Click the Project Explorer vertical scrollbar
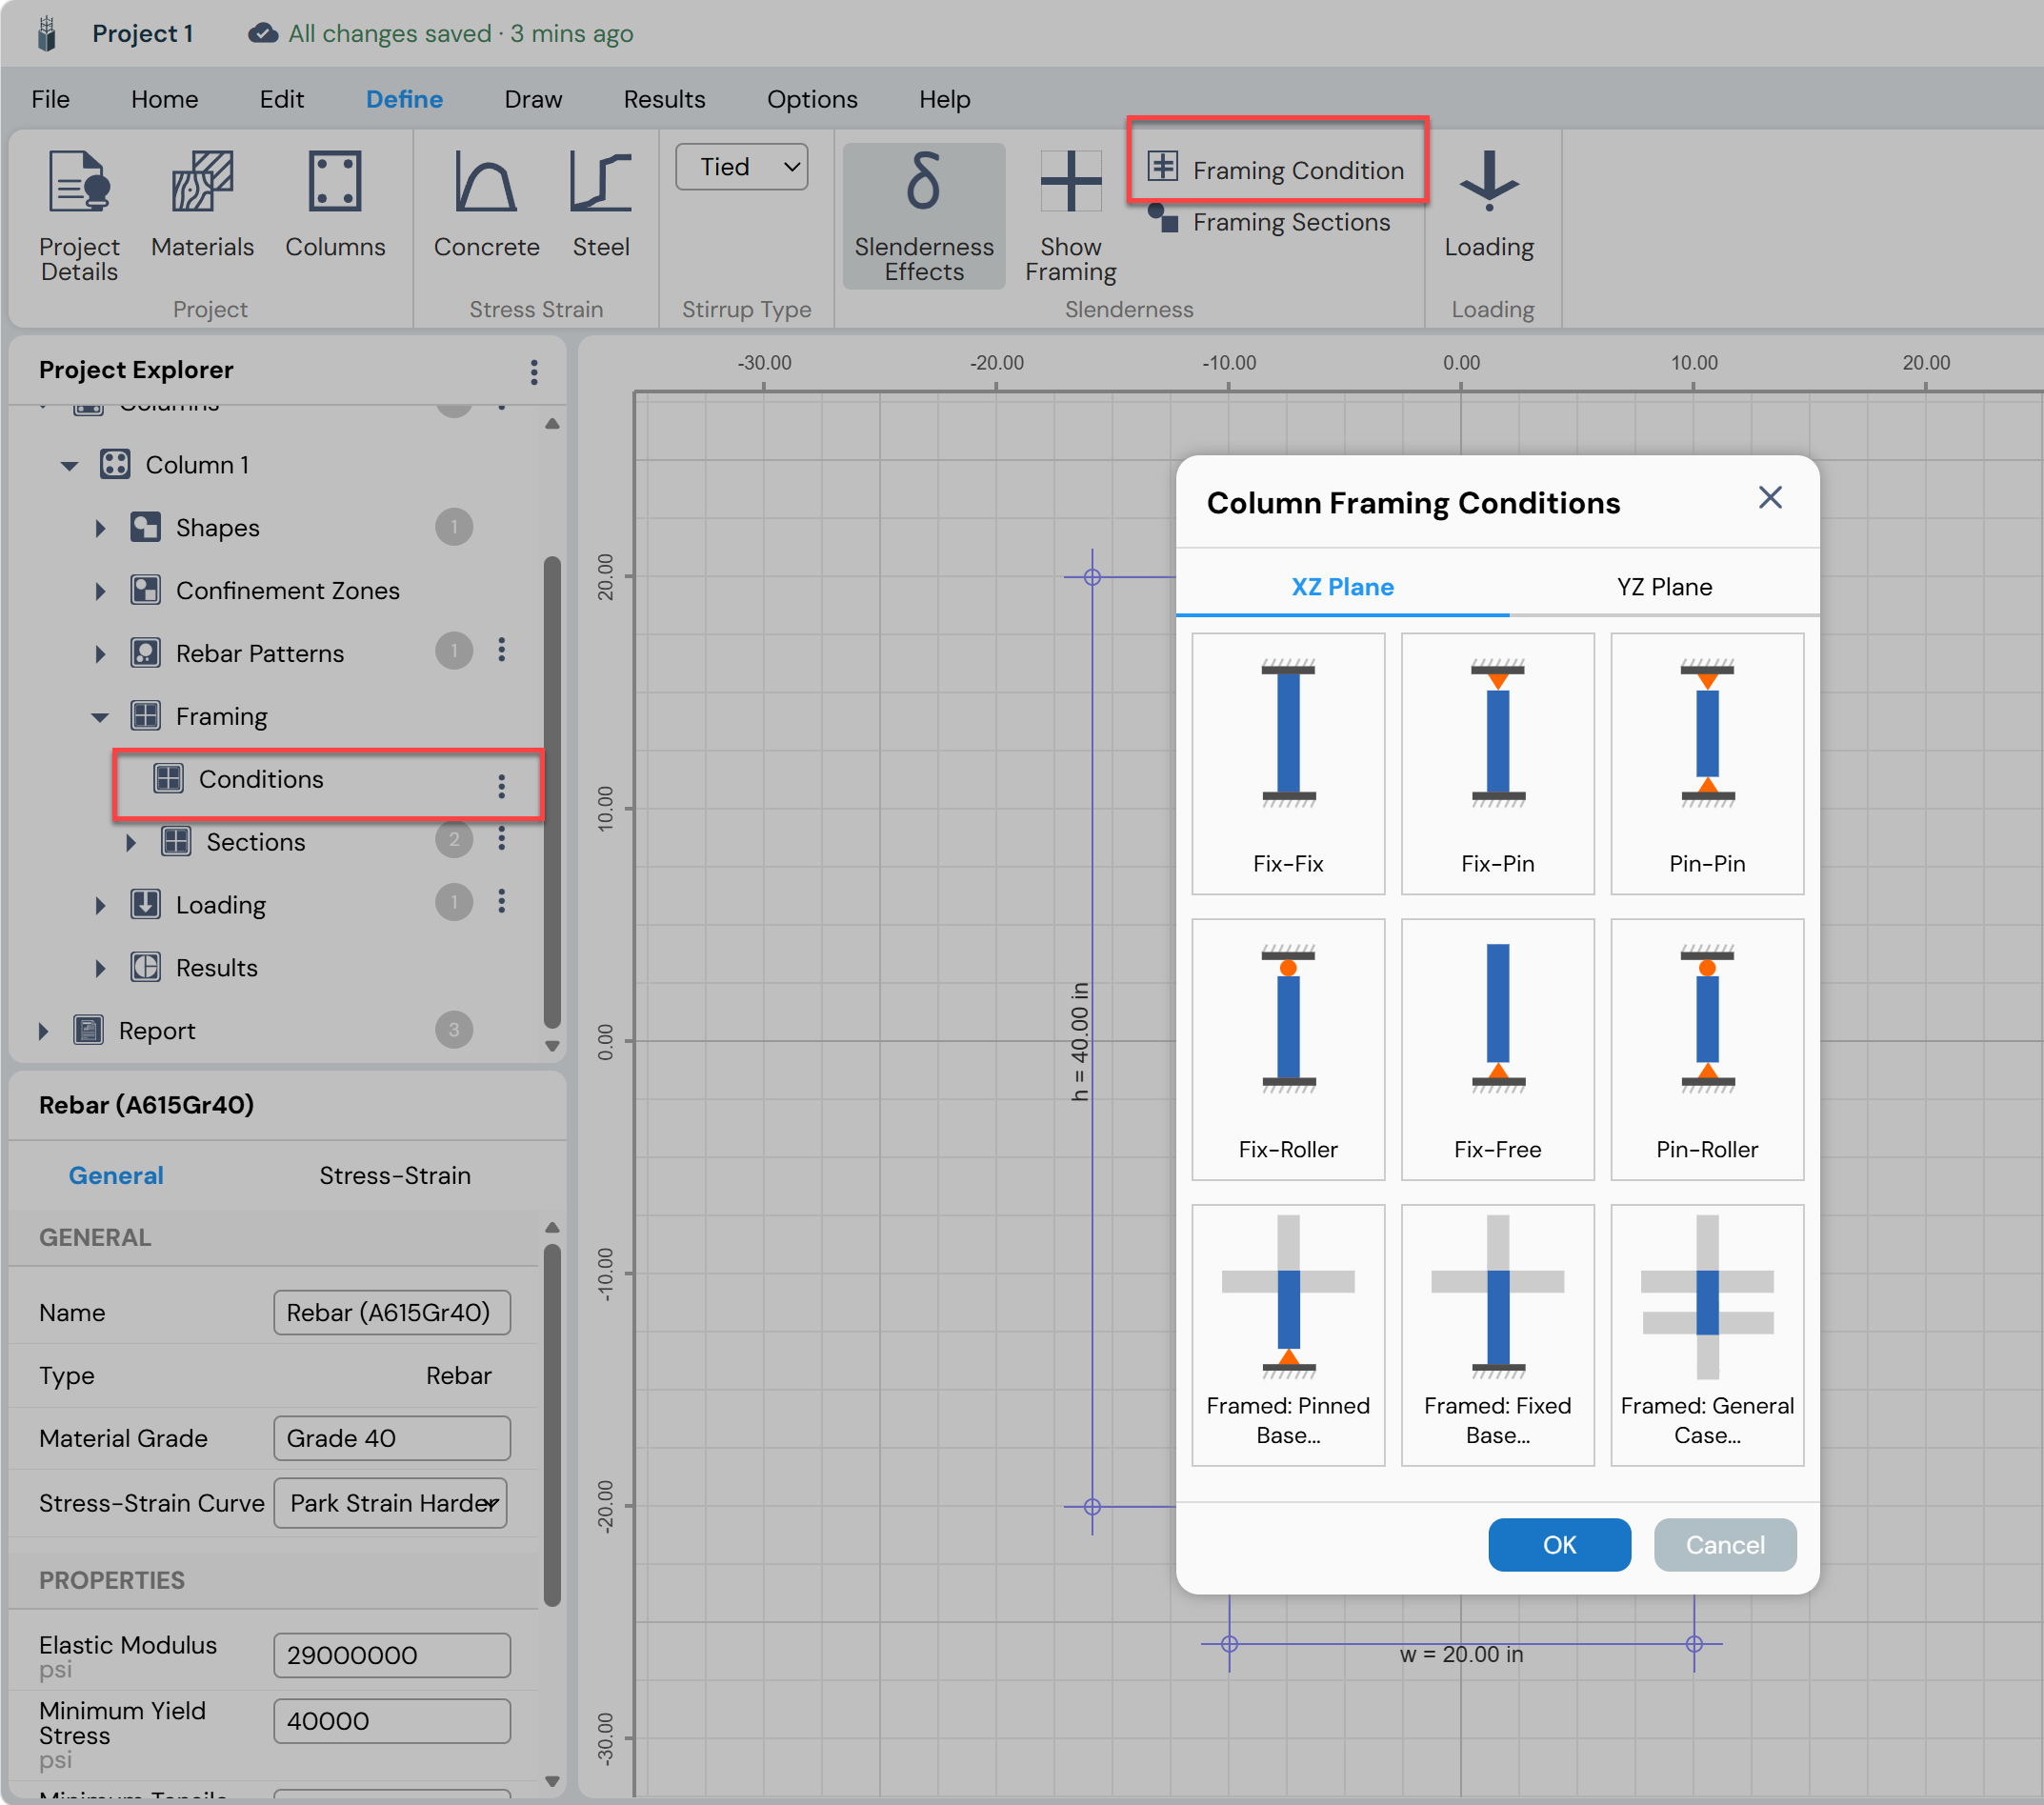The image size is (2044, 1805). click(x=552, y=790)
